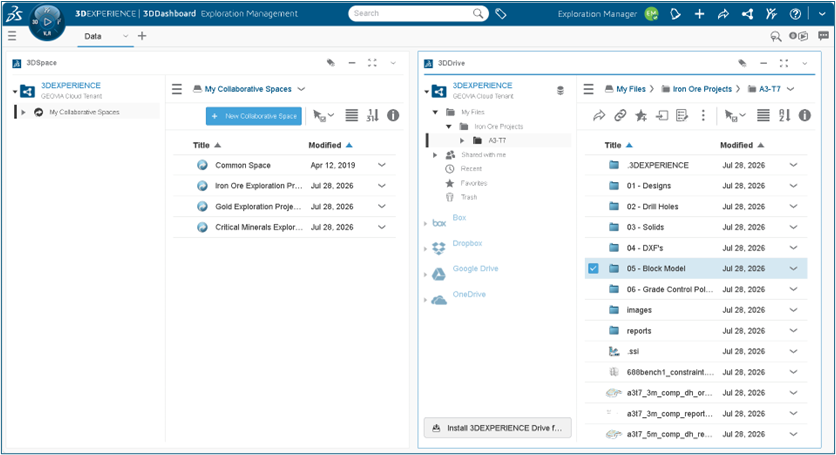Collapse Iron Ore Projects tree node
This screenshot has width=836, height=455.
[x=449, y=126]
